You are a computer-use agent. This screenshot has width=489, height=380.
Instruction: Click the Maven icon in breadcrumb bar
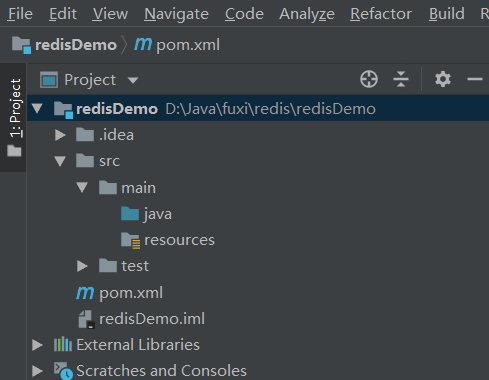coord(143,44)
